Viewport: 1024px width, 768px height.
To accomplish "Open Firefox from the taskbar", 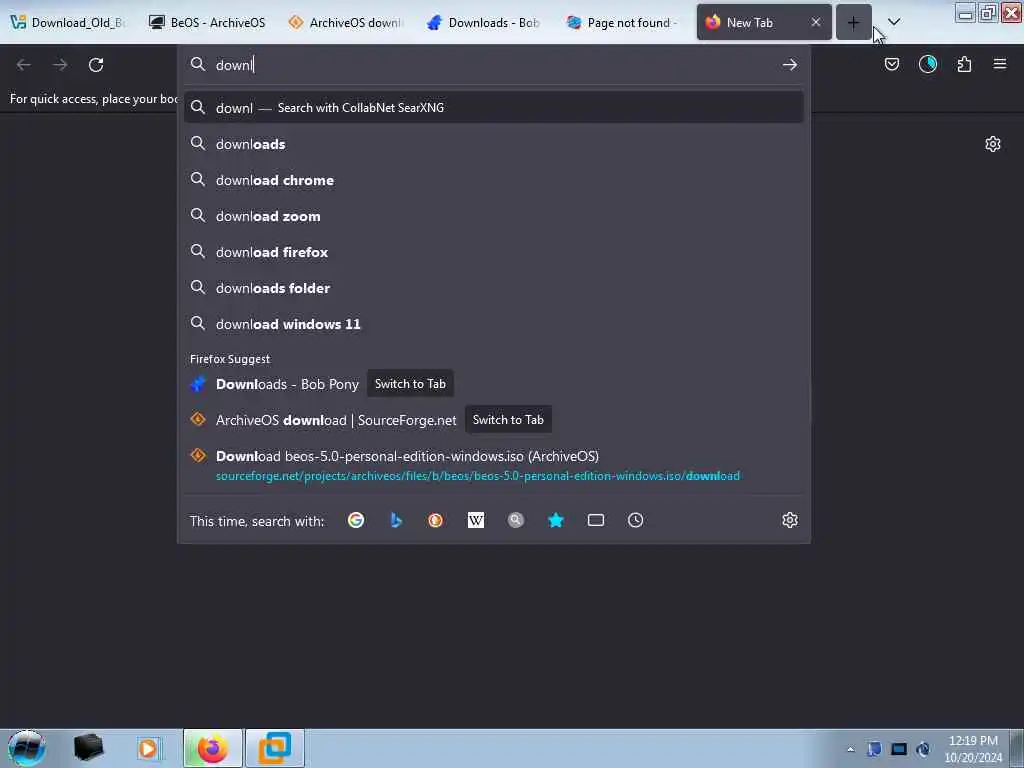I will (213, 748).
